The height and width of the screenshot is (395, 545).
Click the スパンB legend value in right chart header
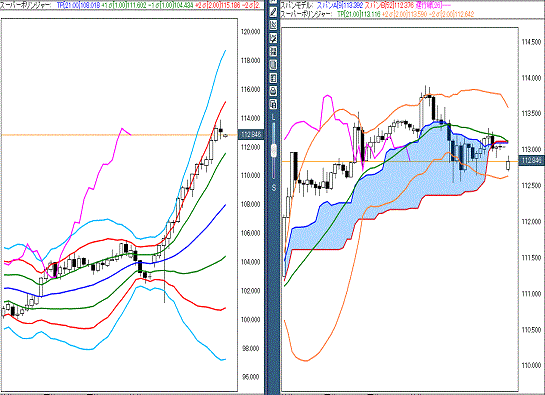(389, 6)
